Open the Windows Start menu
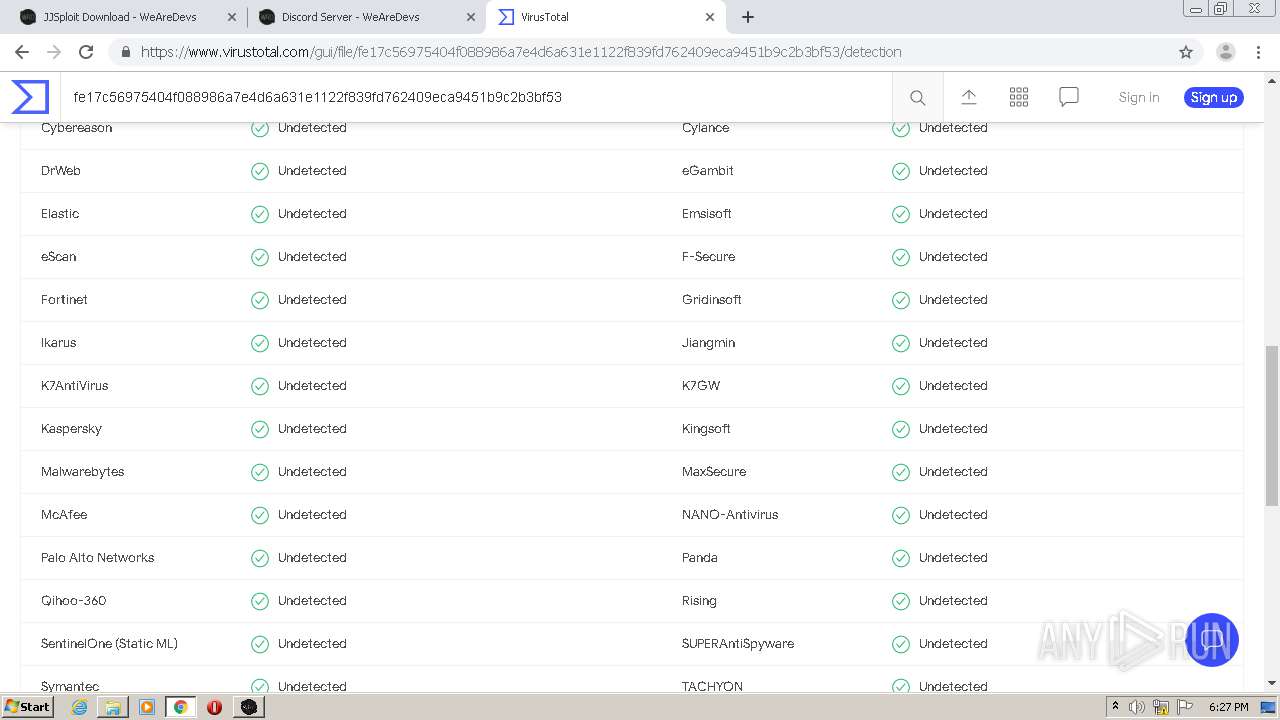 (x=28, y=706)
